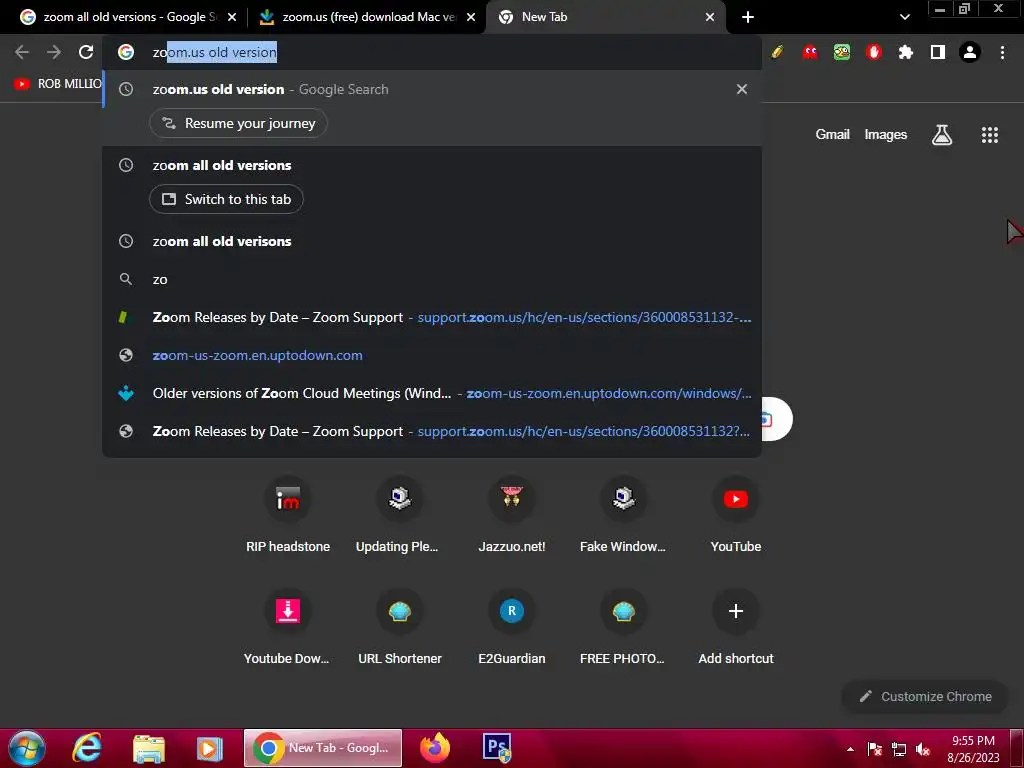Click the yellow pencil extension icon
Image resolution: width=1024 pixels, height=768 pixels.
click(x=777, y=52)
